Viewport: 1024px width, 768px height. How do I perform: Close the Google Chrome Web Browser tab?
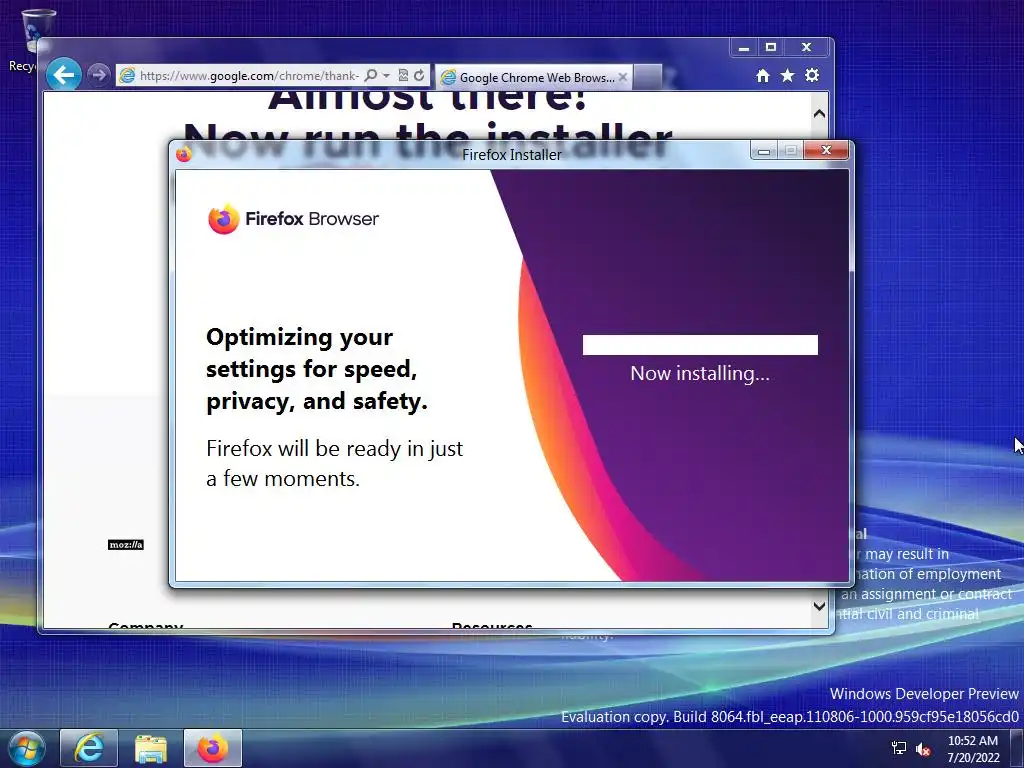[623, 77]
